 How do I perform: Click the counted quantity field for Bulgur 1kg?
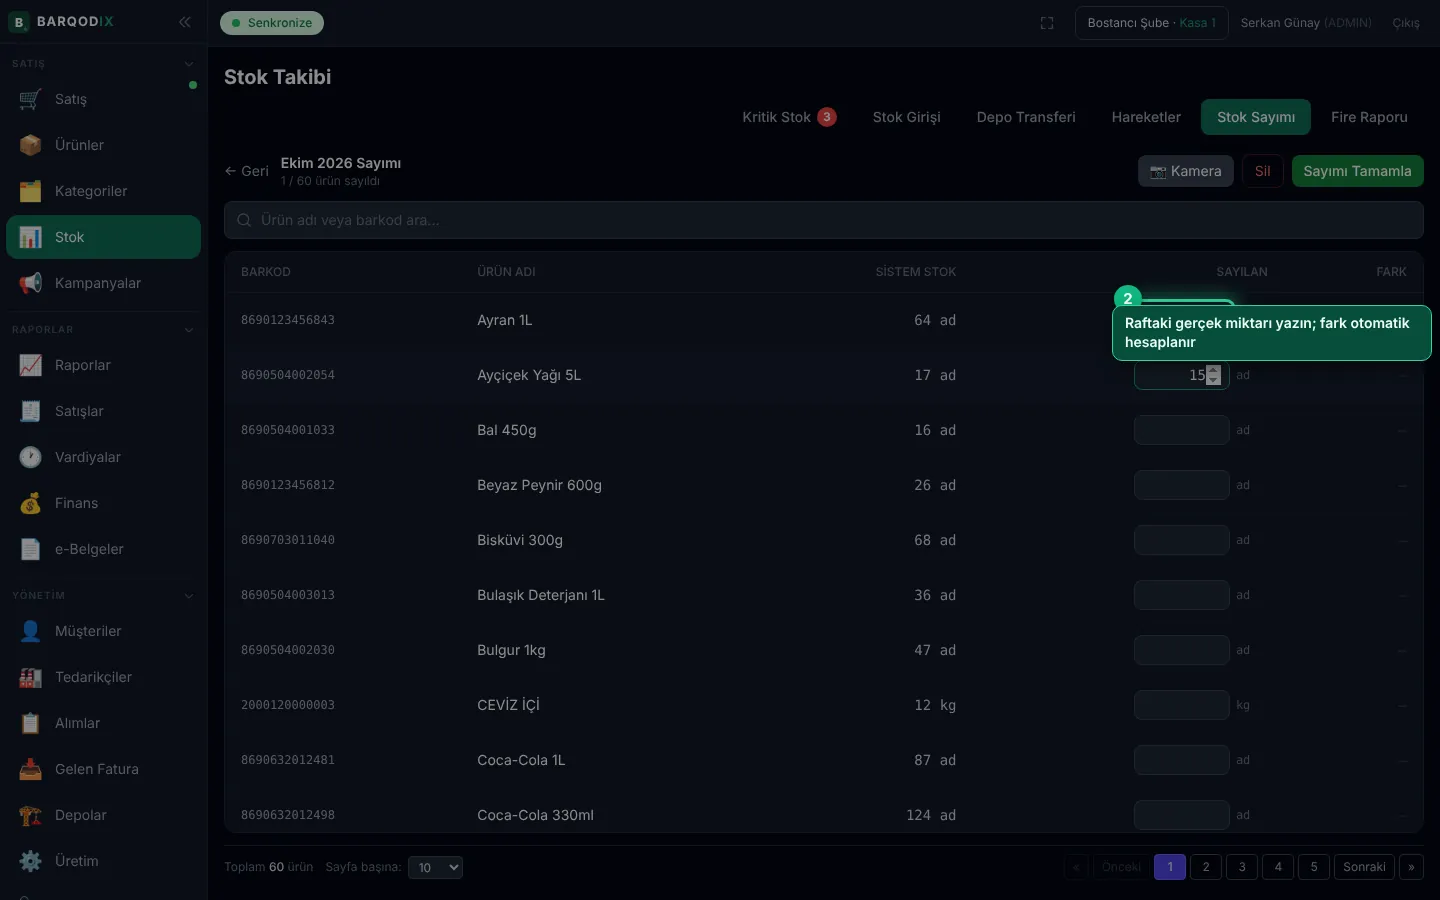pyautogui.click(x=1182, y=650)
